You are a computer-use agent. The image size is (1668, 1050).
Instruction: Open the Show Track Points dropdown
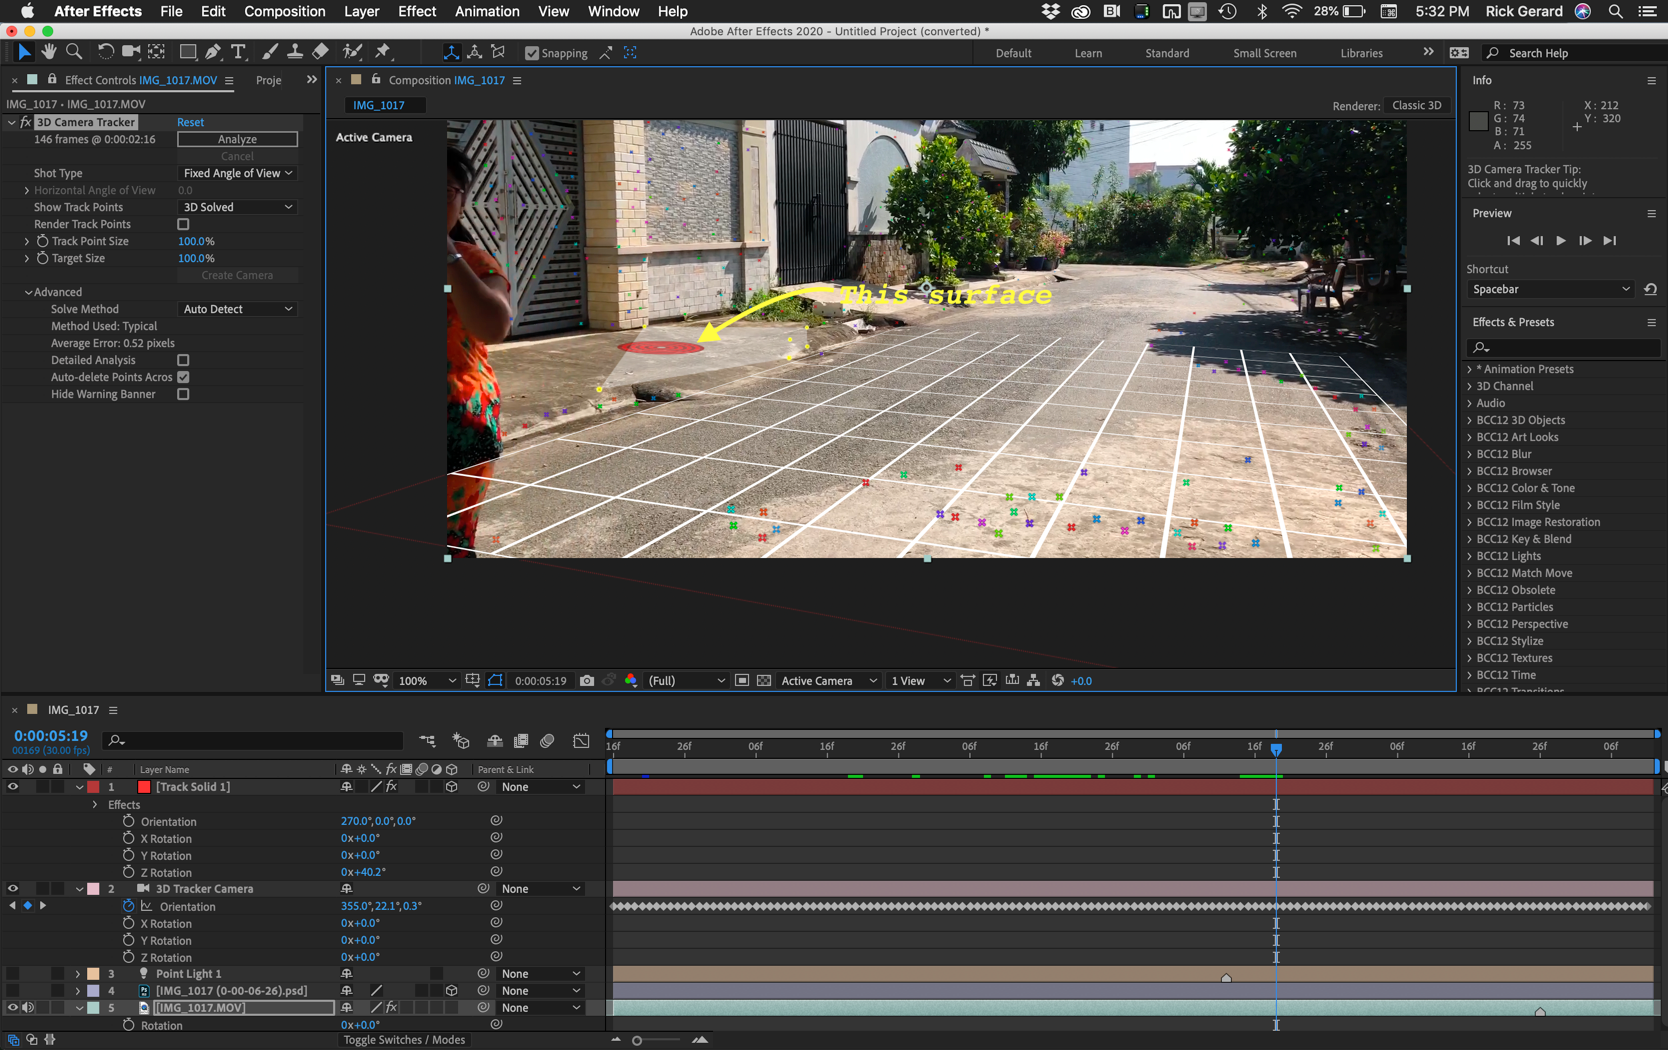236,206
